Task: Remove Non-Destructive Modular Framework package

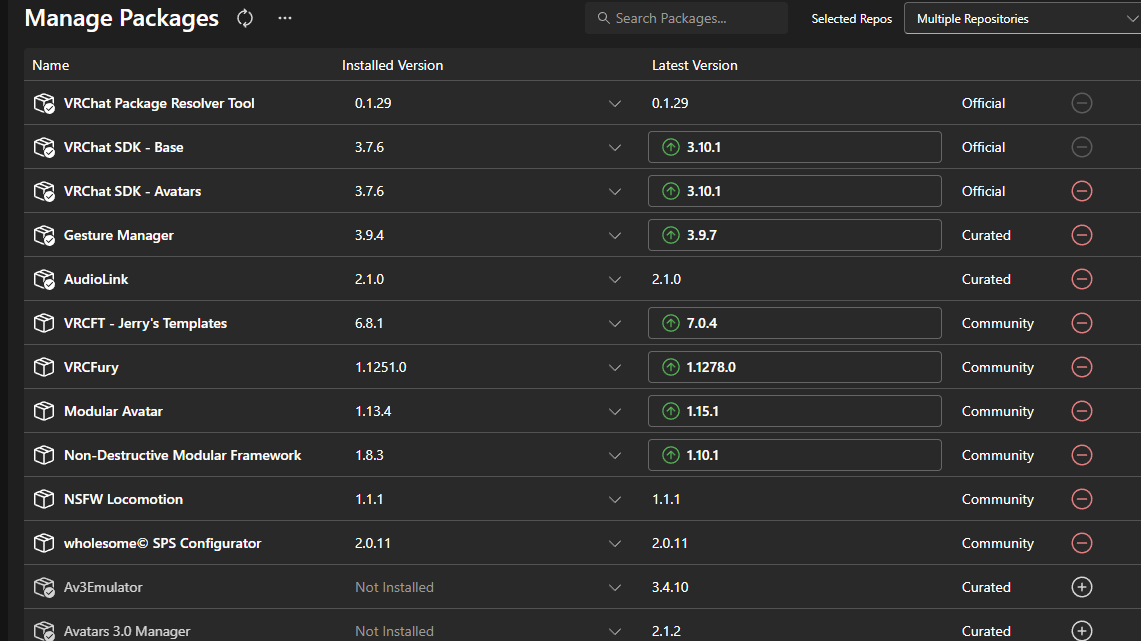Action: coord(1082,455)
